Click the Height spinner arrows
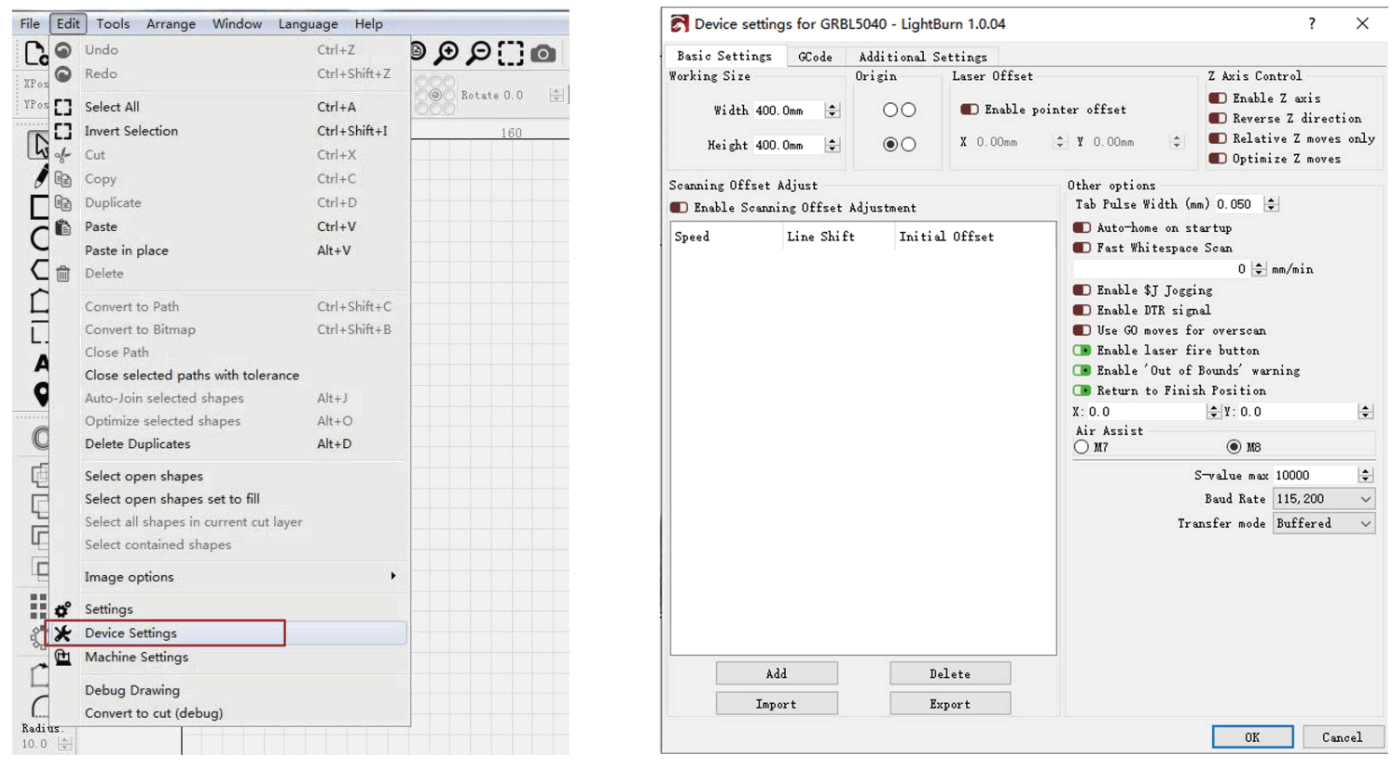This screenshot has height=766, width=1393. coord(832,145)
